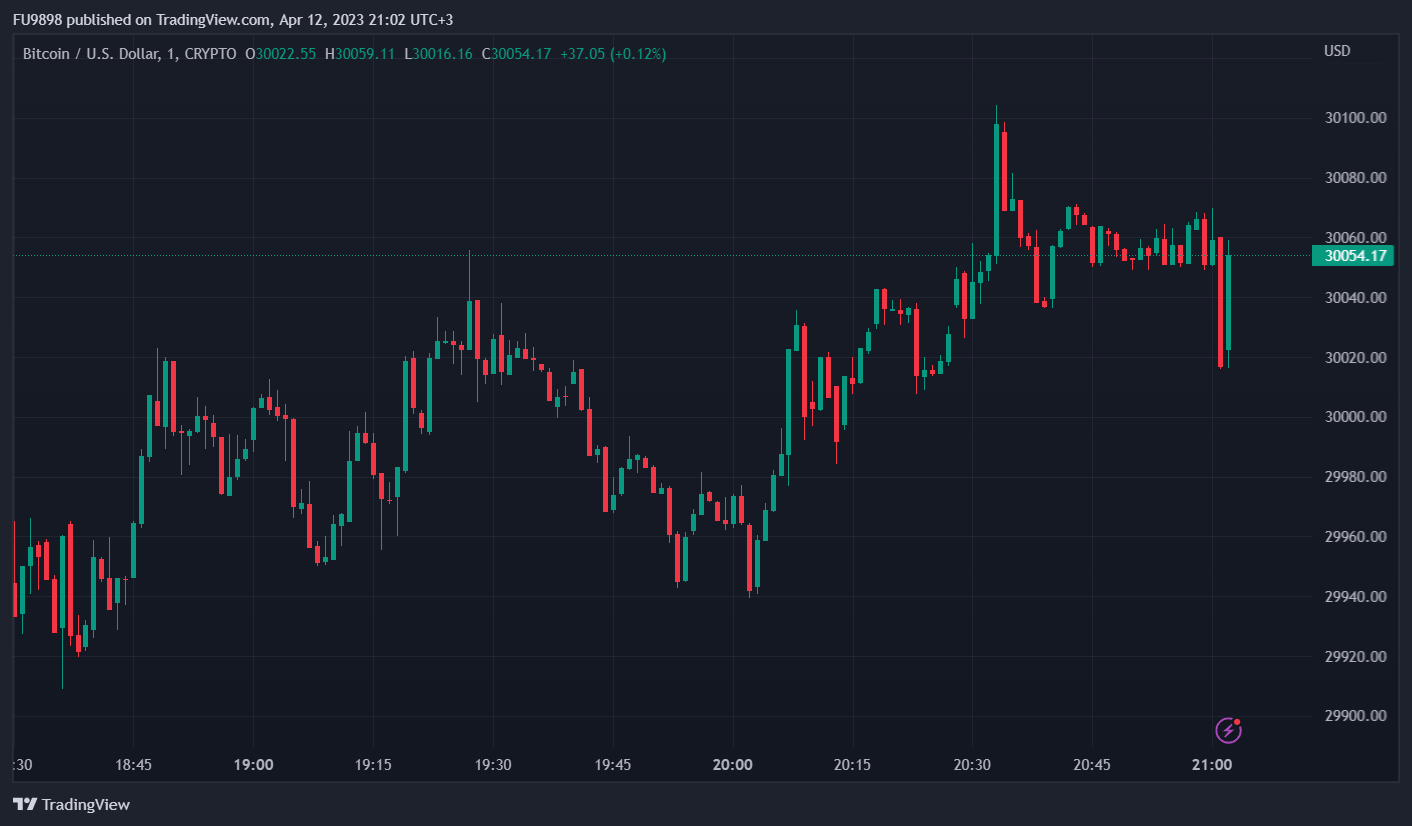Click the +37.05 (+0.12%) price change text
The width and height of the screenshot is (1412, 826).
click(x=612, y=54)
